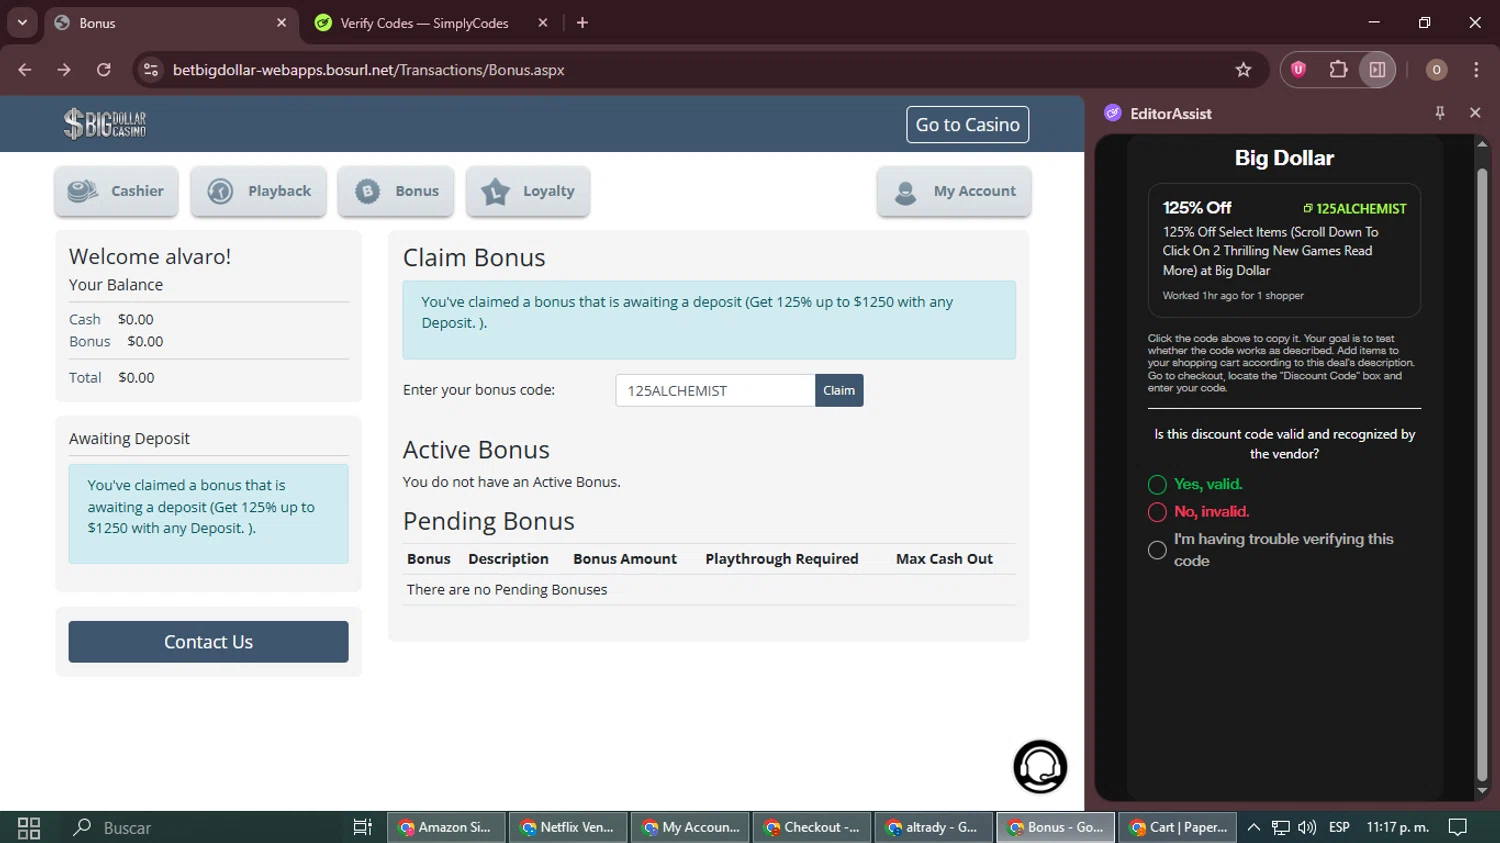Focus the bonus code input field
The width and height of the screenshot is (1500, 843).
[x=715, y=390]
